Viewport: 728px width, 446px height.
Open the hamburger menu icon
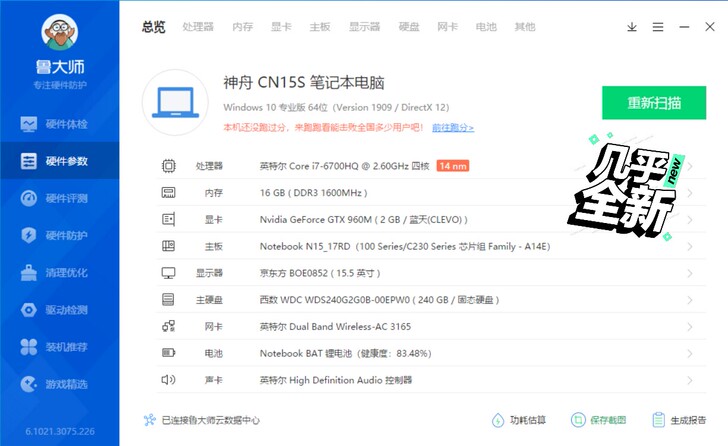[x=658, y=27]
